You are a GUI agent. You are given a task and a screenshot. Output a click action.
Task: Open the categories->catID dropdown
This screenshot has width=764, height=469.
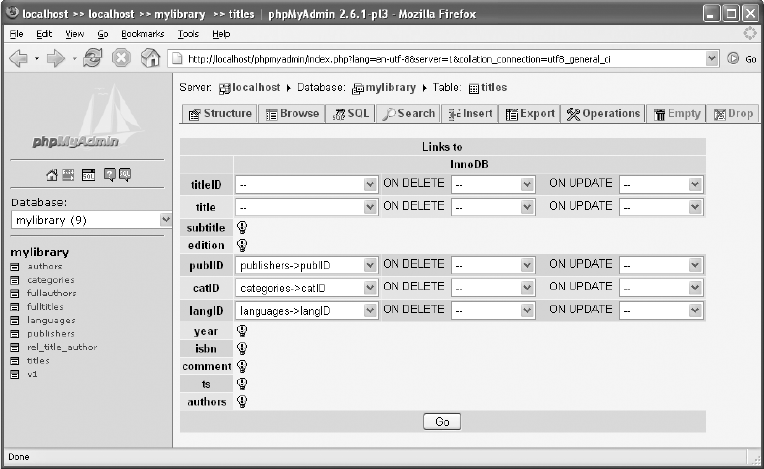pos(306,288)
